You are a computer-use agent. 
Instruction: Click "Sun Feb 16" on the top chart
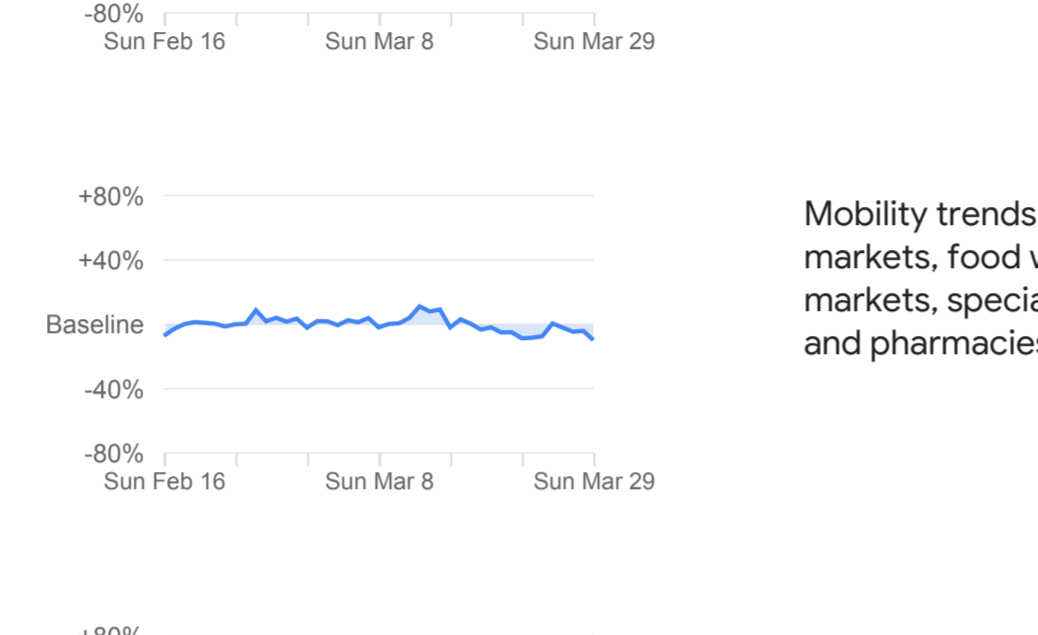[x=164, y=42]
